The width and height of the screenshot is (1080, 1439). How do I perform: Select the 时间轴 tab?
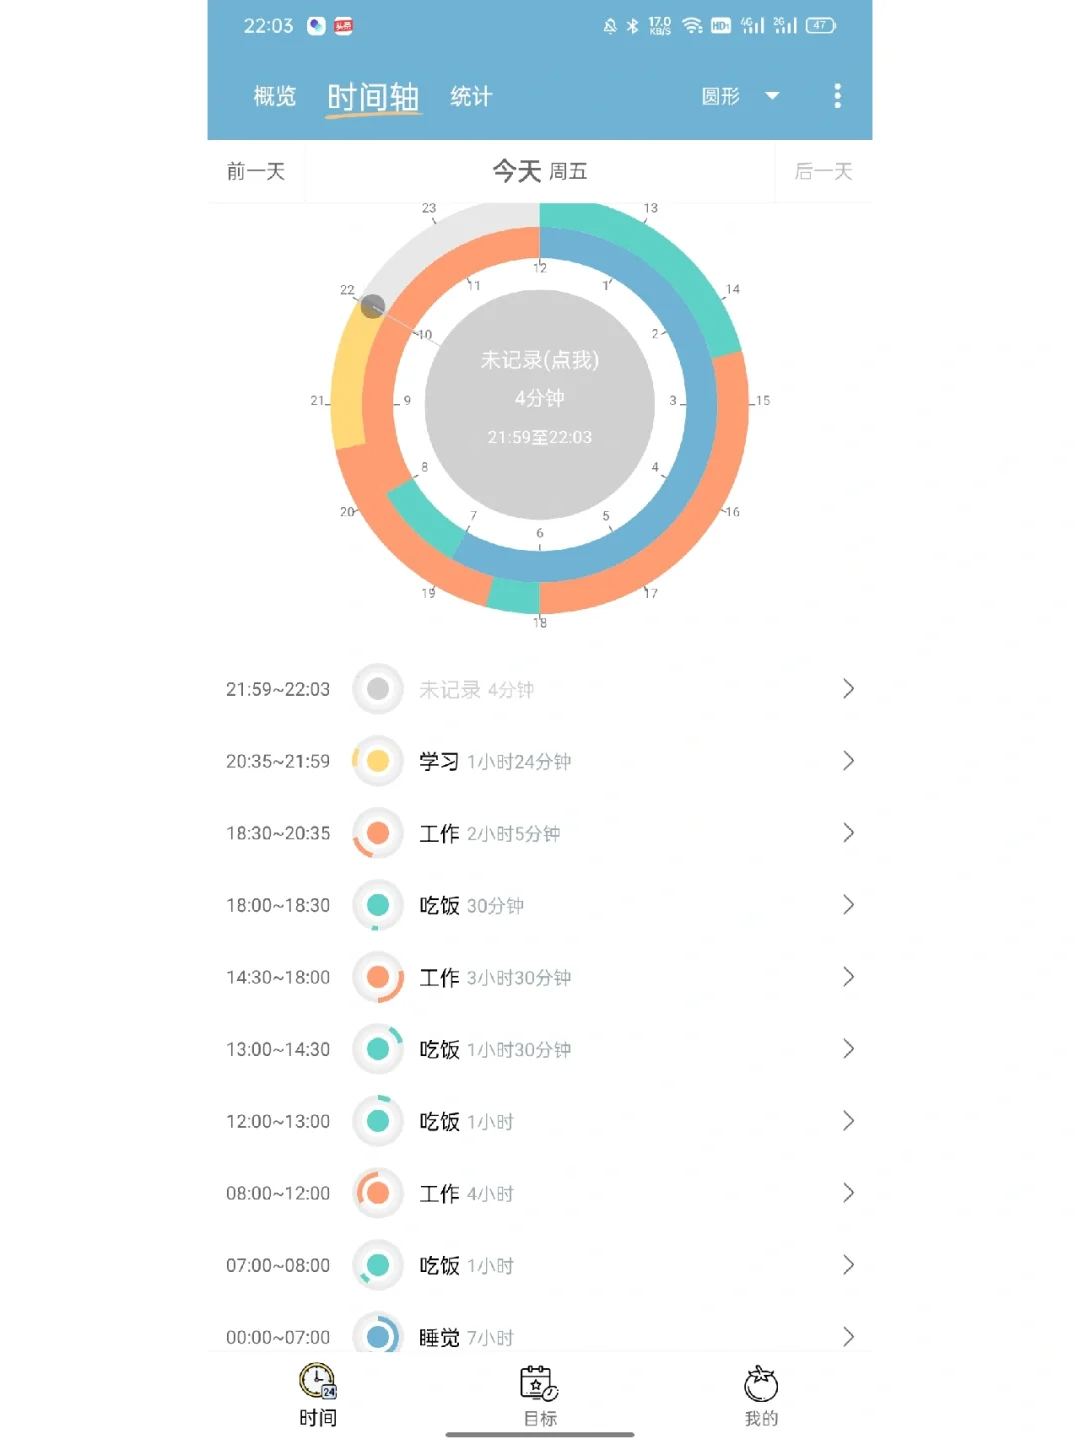coord(373,97)
